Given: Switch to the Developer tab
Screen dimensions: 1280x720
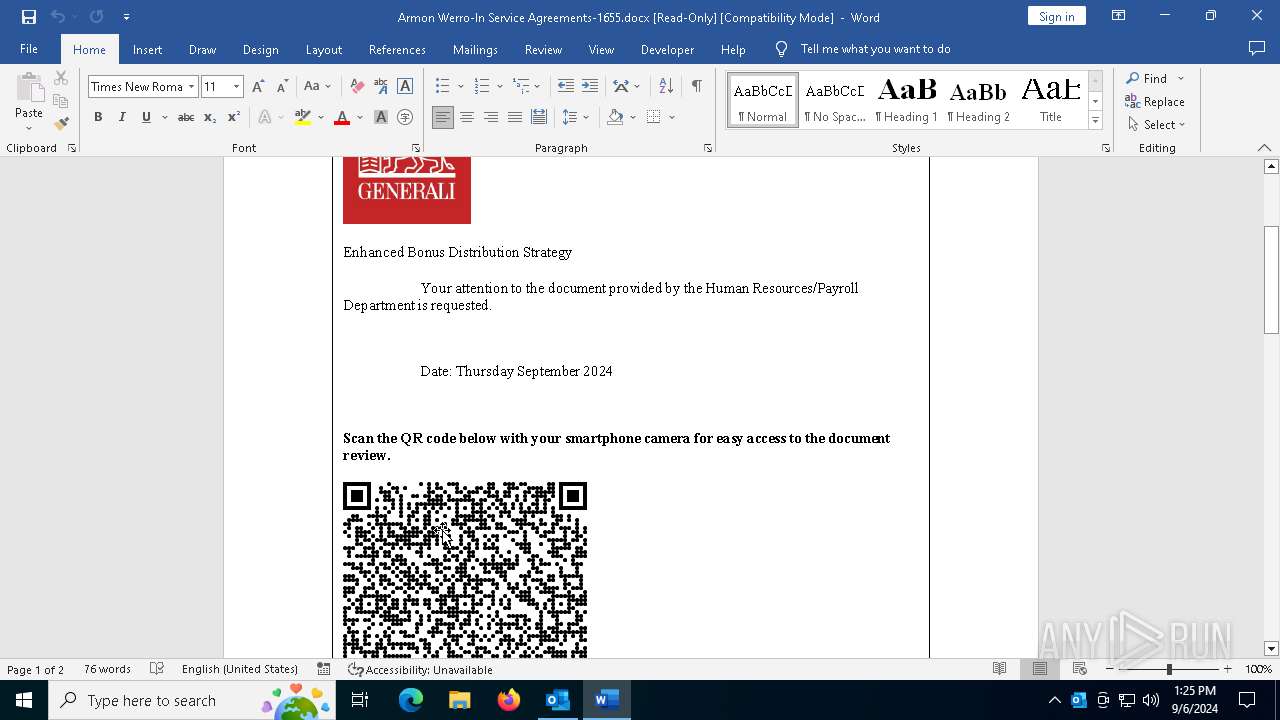Looking at the screenshot, I should click(x=667, y=49).
